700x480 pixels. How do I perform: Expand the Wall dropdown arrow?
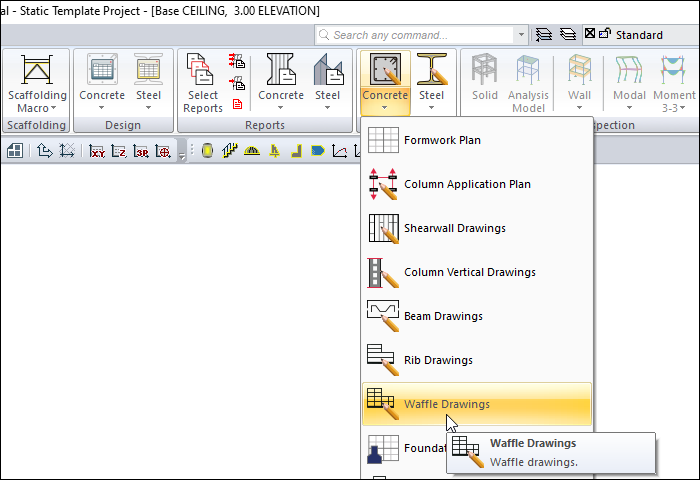click(x=579, y=108)
